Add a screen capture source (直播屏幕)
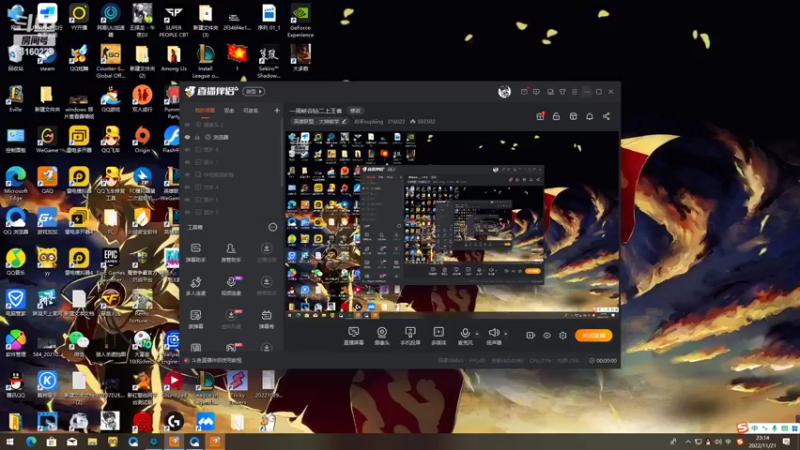Image resolution: width=800 pixels, height=450 pixels. (353, 336)
